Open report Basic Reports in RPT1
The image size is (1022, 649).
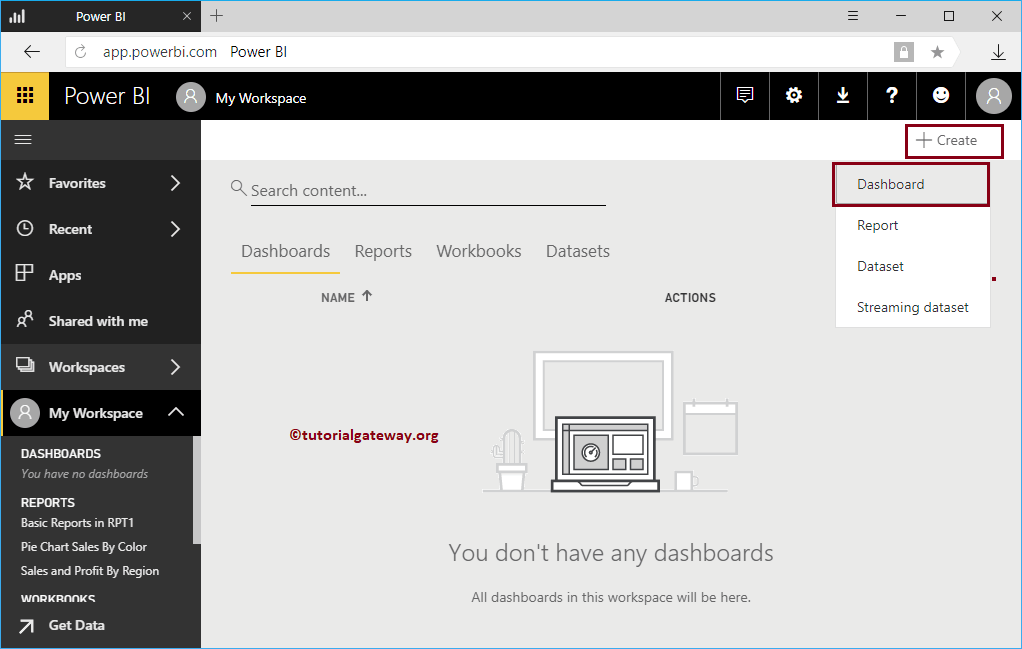pos(78,523)
